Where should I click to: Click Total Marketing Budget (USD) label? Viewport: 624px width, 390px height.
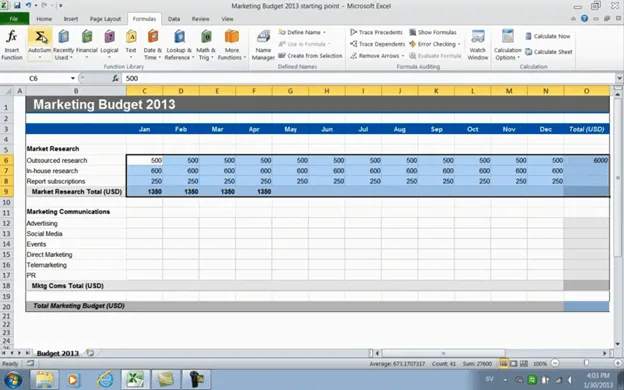pyautogui.click(x=78, y=306)
